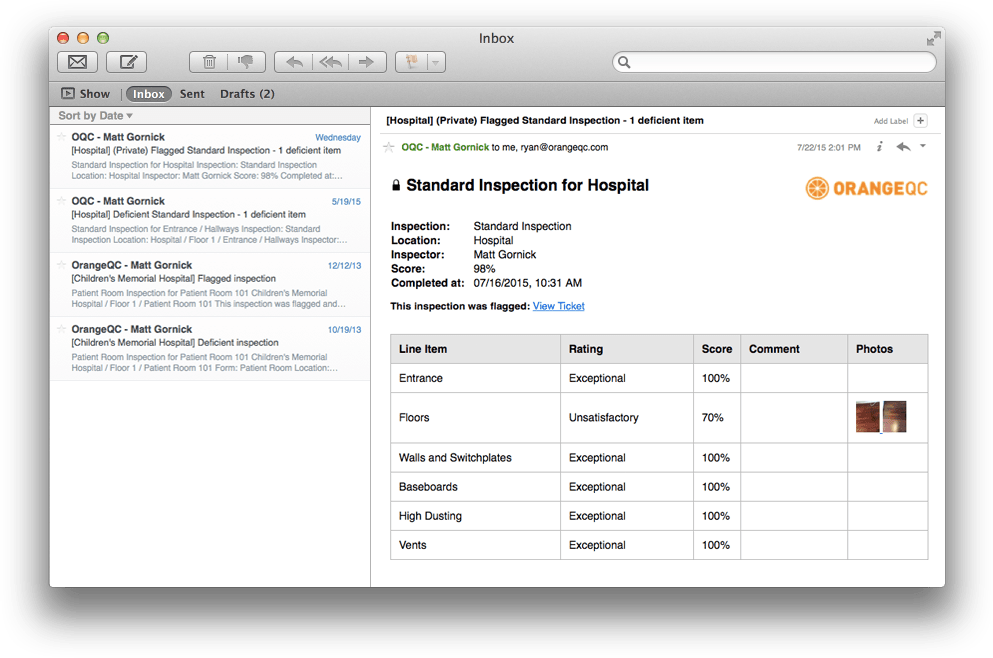Open the 12/12/13 Flagged inspection email
993x658 pixels.
pyautogui.click(x=210, y=284)
